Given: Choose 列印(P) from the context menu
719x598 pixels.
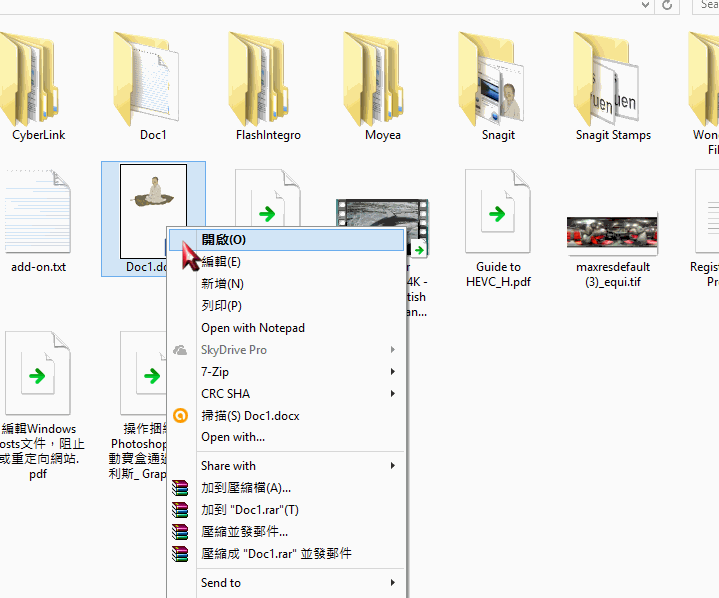Looking at the screenshot, I should (287, 306).
